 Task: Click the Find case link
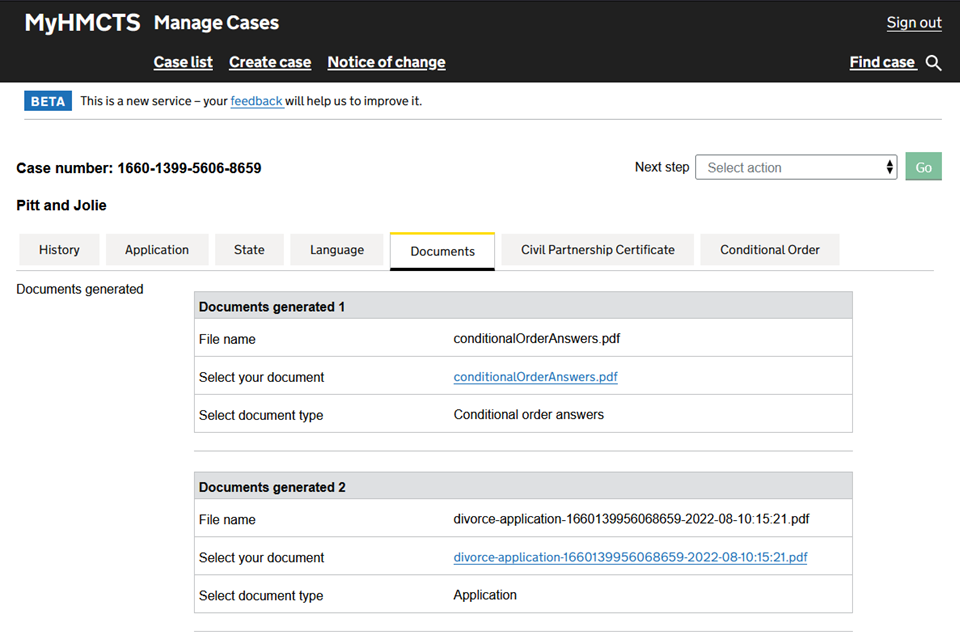point(882,62)
